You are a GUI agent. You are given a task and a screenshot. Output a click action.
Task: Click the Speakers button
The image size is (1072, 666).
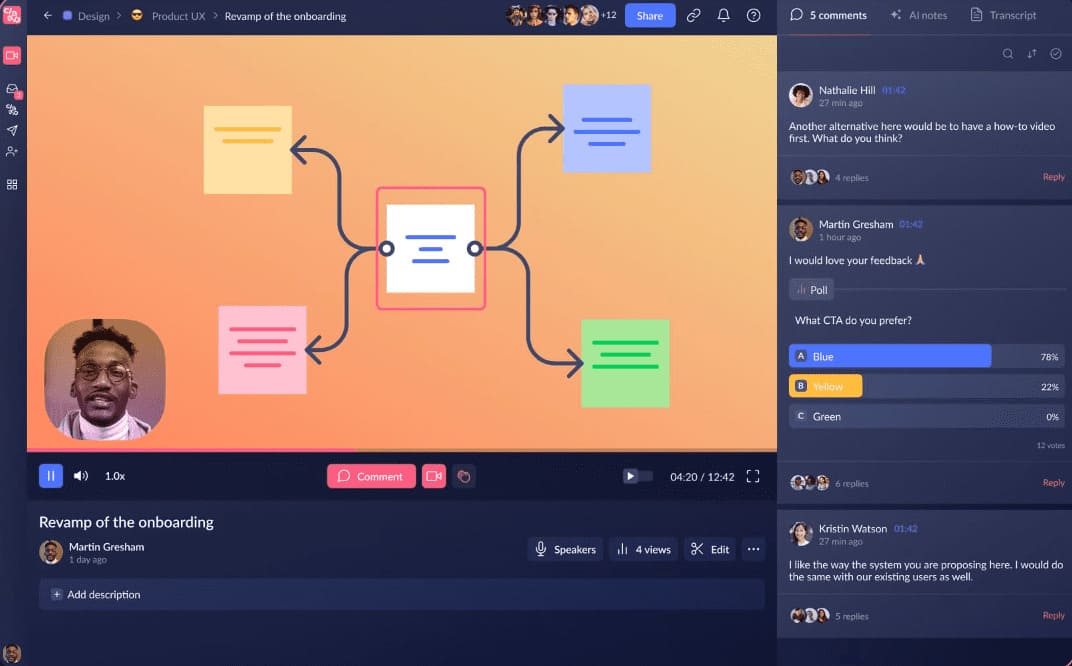pyautogui.click(x=565, y=549)
